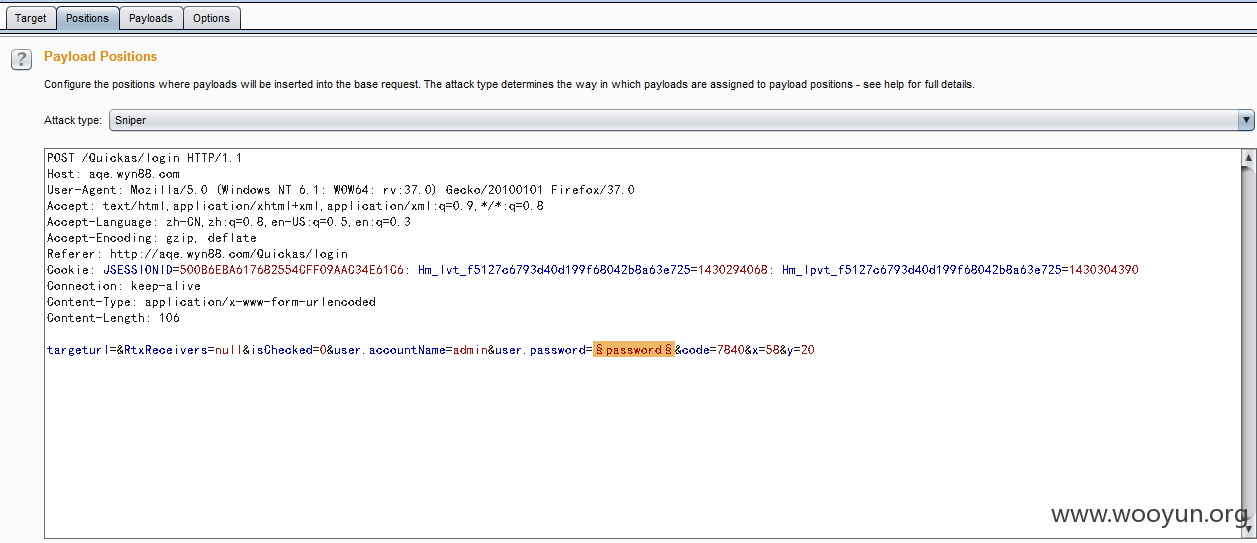Click the POST /Quickas/login request line
The image size is (1257, 543).
[144, 158]
